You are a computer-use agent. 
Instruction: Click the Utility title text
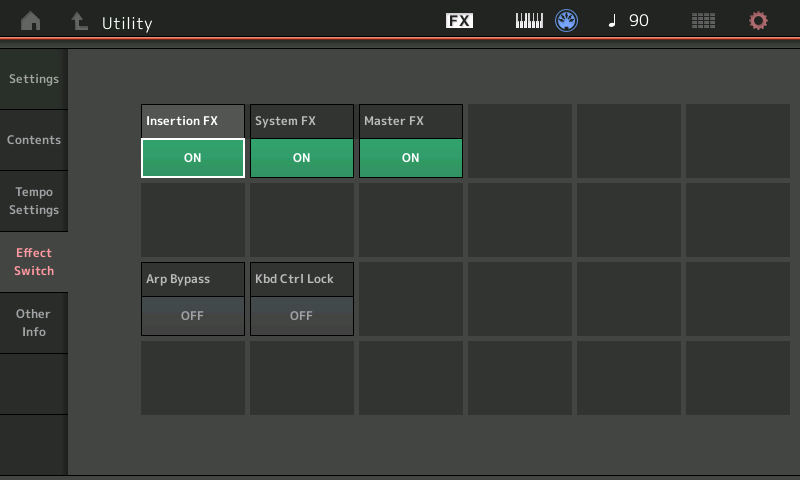point(127,23)
